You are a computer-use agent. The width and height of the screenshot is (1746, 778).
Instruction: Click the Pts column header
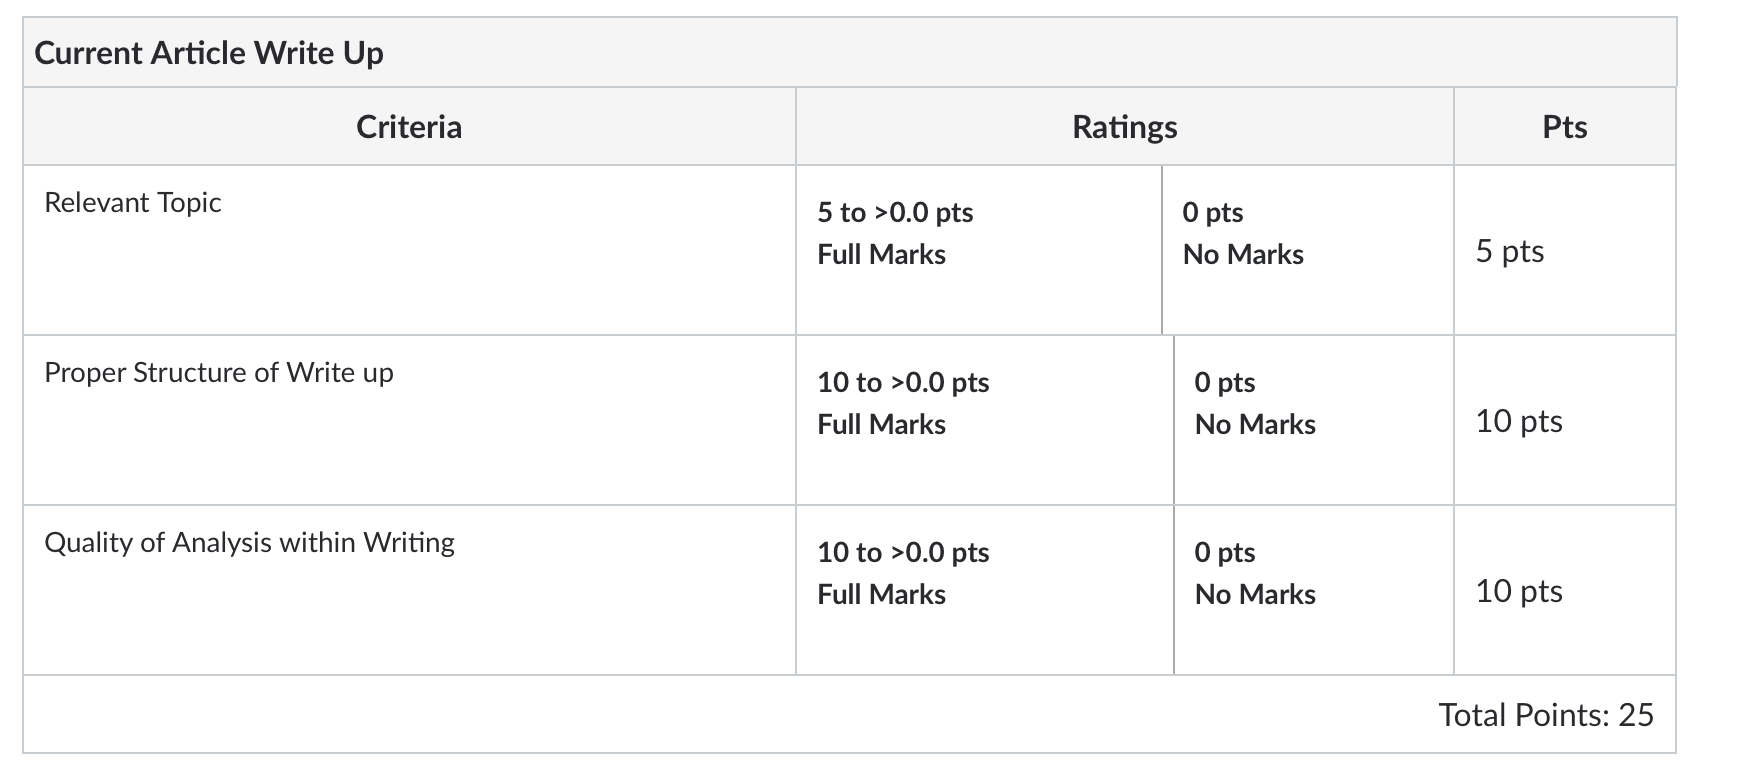[x=1564, y=127]
